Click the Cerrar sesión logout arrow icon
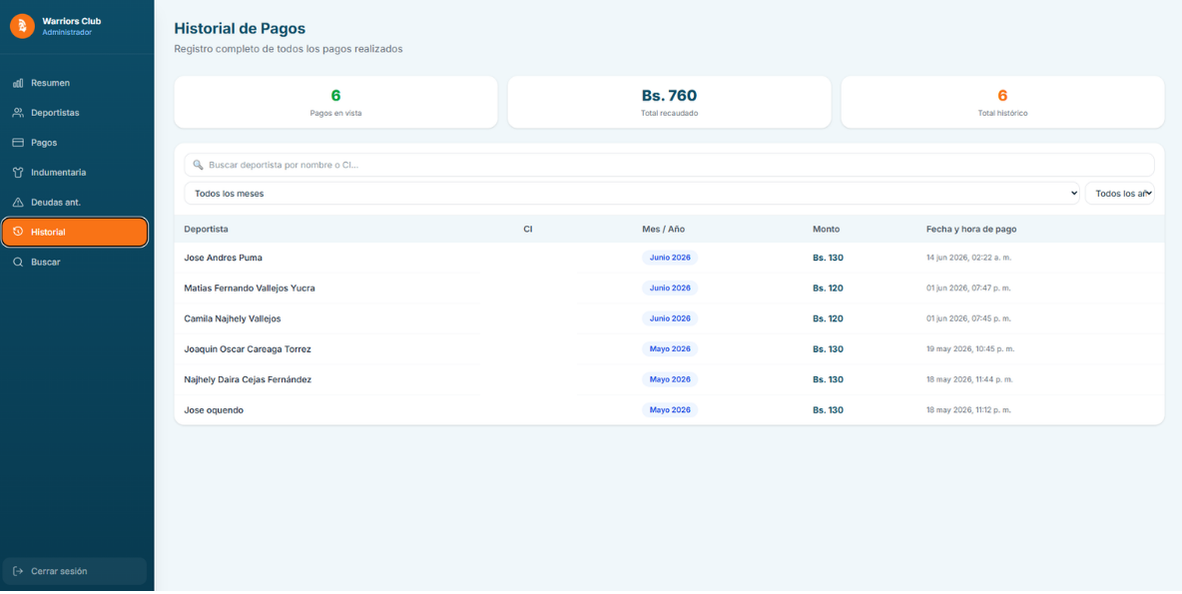Screen dimensions: 1182x594 (18, 571)
